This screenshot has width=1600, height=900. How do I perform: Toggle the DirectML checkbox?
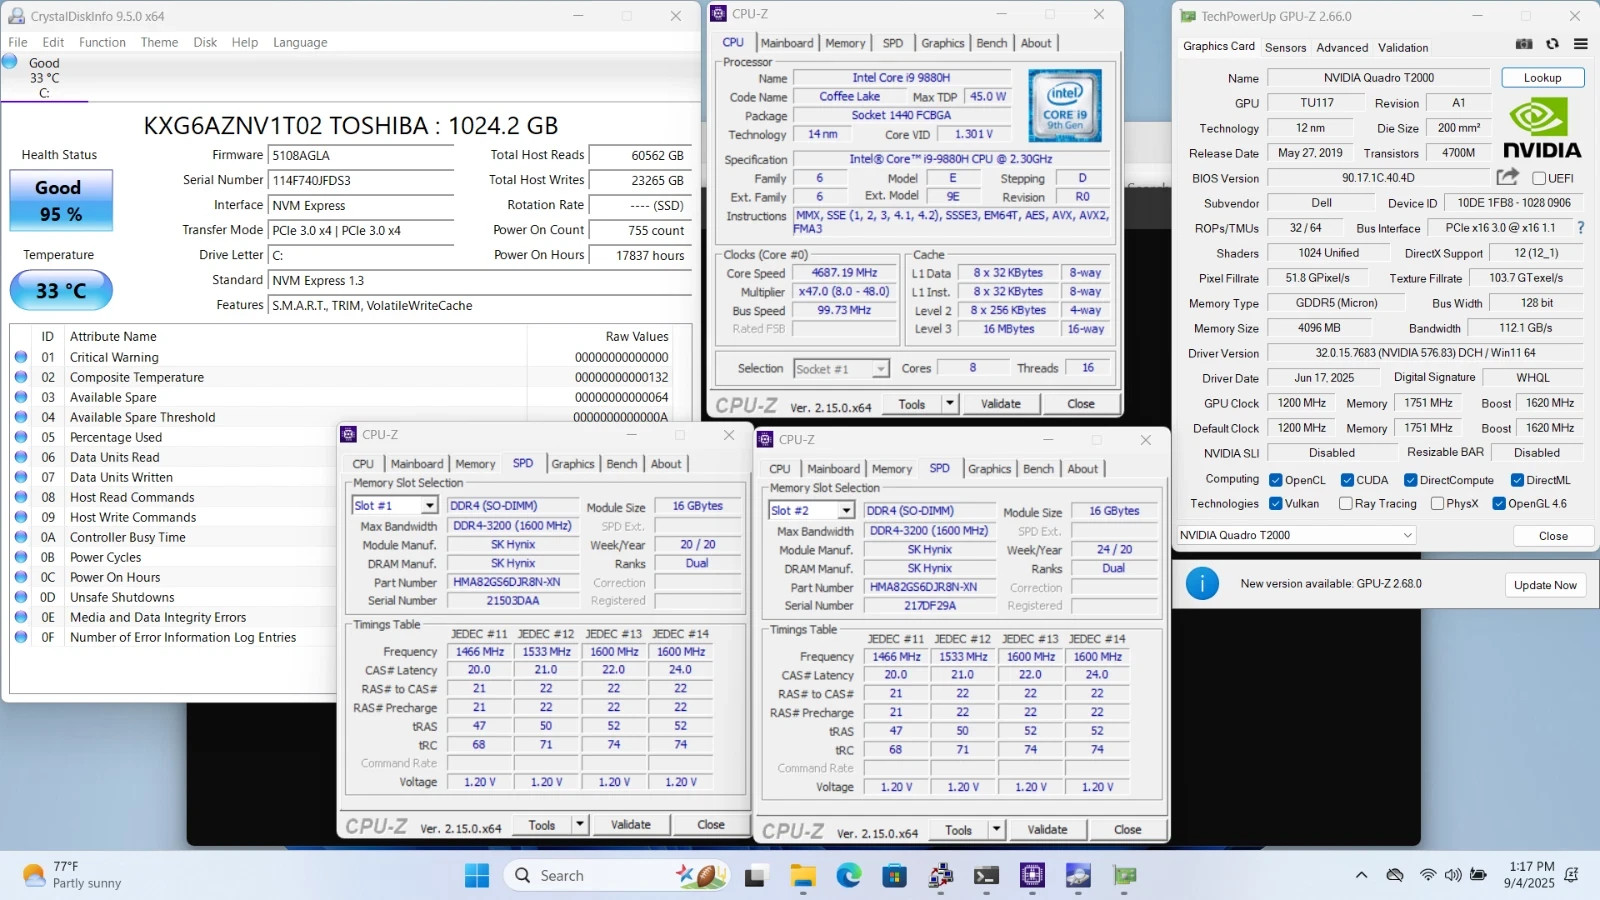tap(1517, 480)
